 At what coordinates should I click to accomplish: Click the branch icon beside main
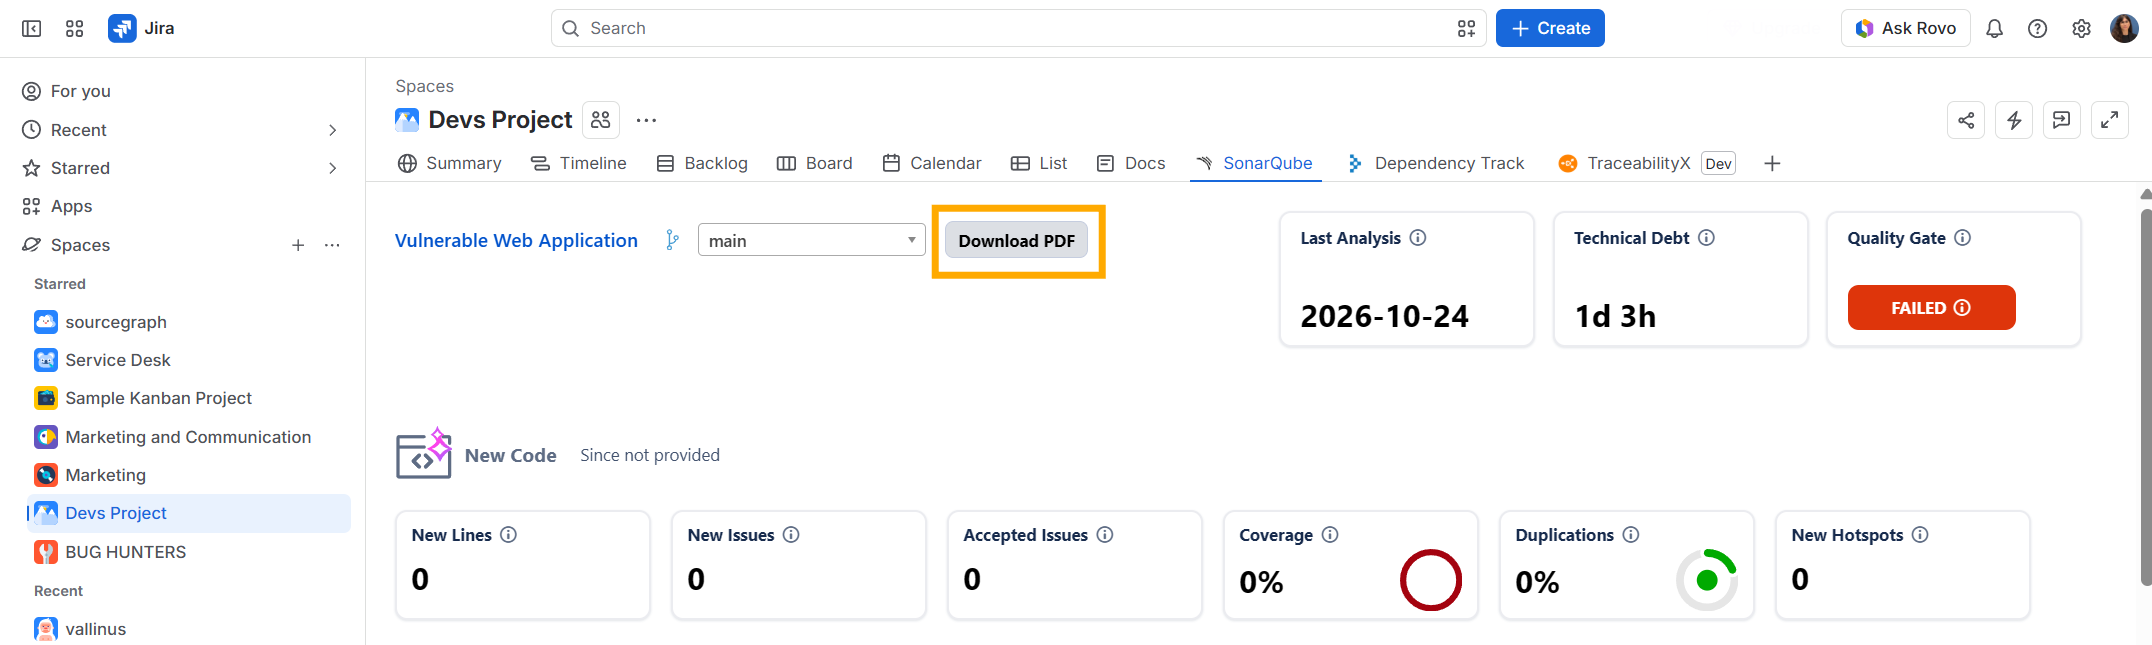pos(672,240)
